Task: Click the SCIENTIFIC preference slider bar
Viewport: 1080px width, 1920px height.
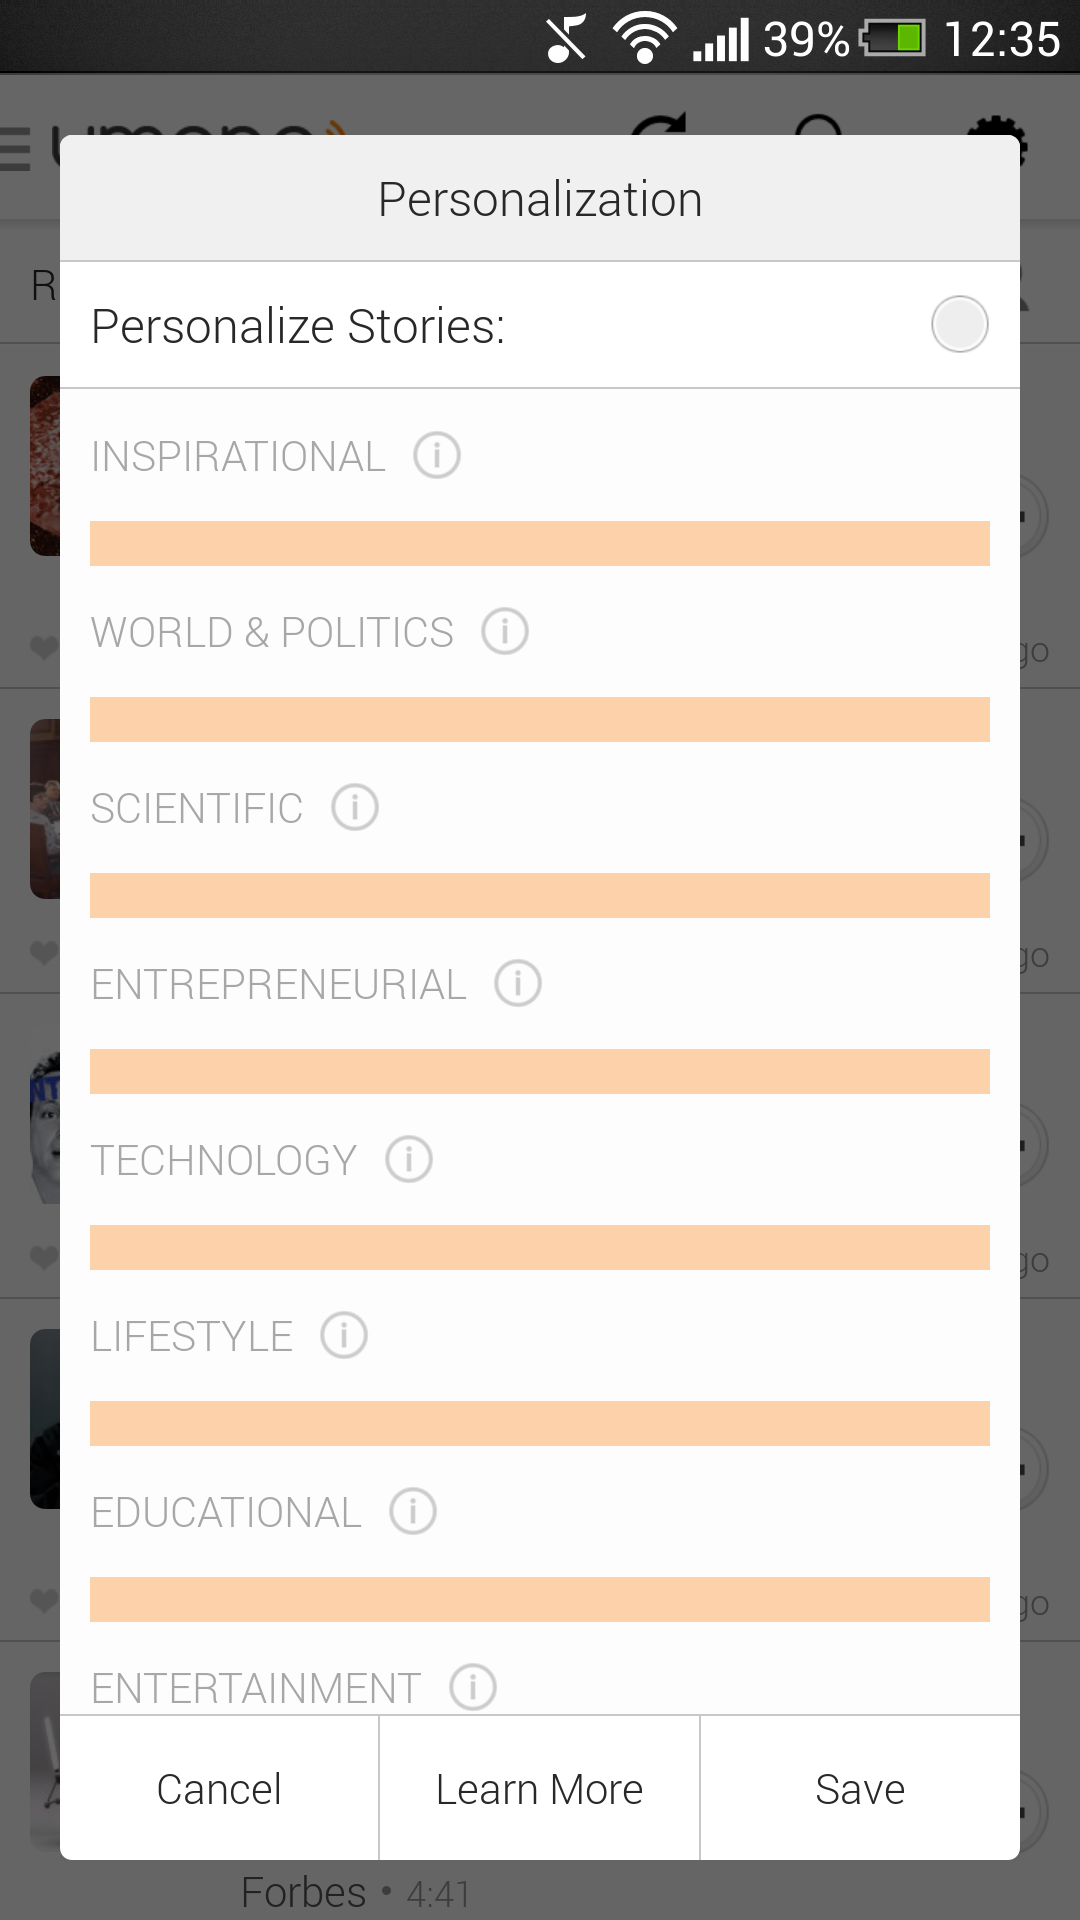Action: click(540, 896)
